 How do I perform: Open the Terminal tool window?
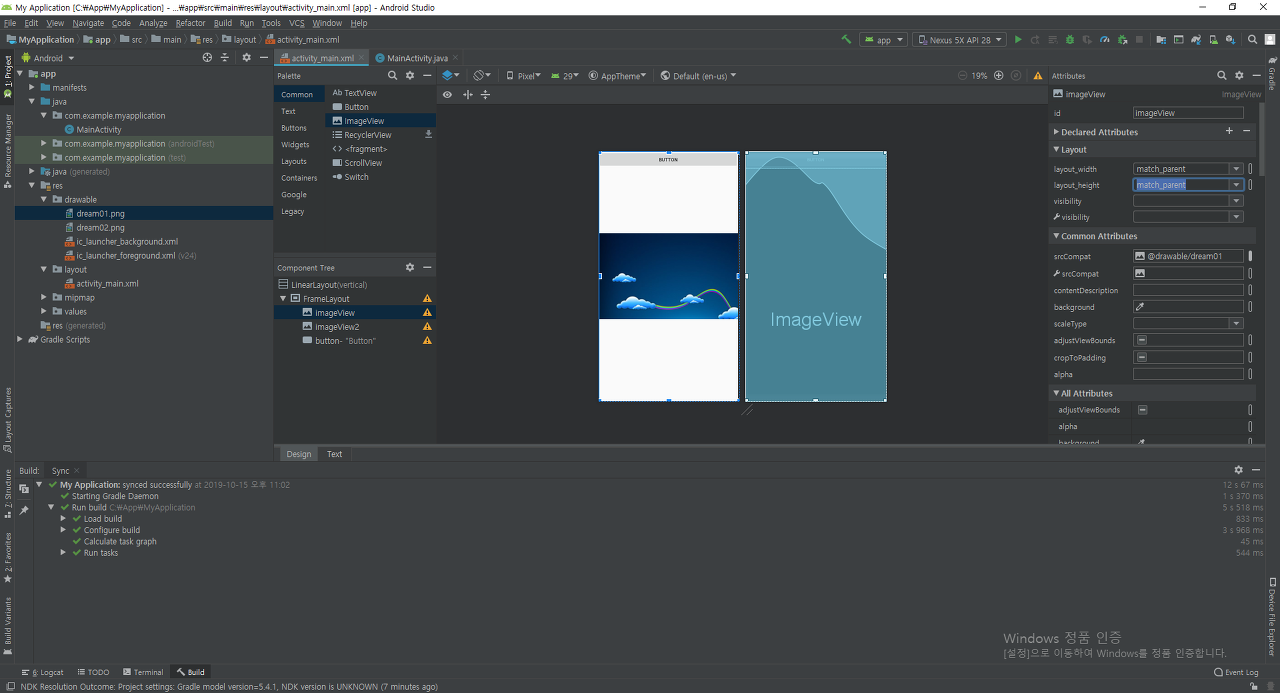tap(142, 672)
